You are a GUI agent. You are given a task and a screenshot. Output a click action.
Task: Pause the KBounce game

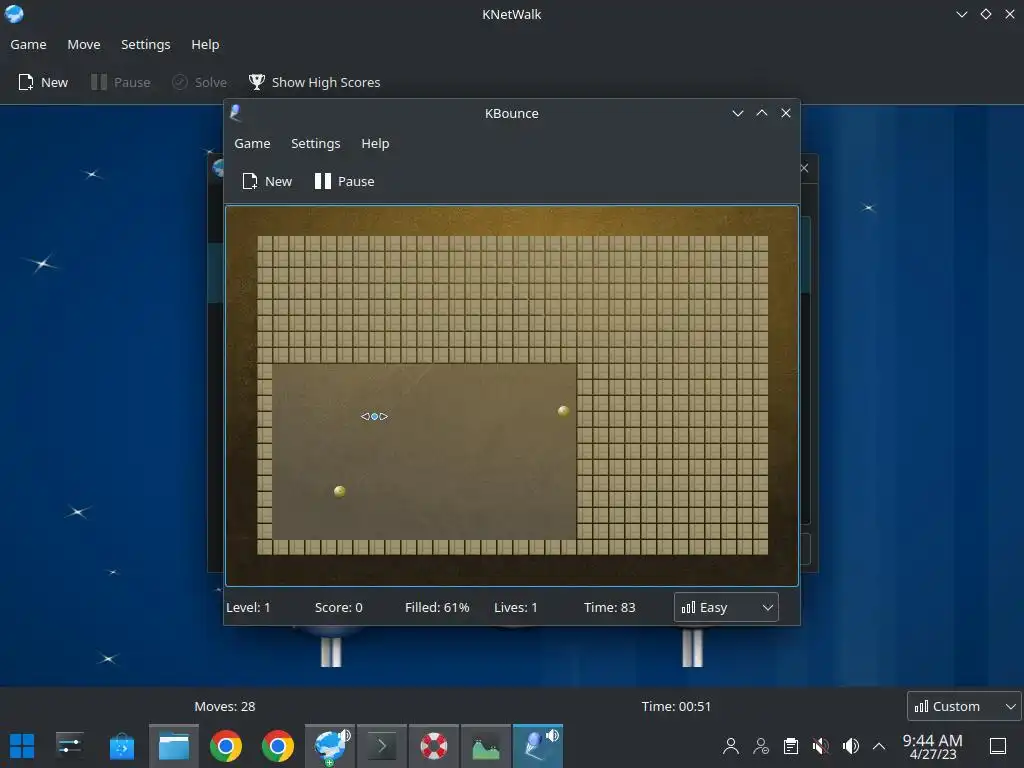click(344, 182)
